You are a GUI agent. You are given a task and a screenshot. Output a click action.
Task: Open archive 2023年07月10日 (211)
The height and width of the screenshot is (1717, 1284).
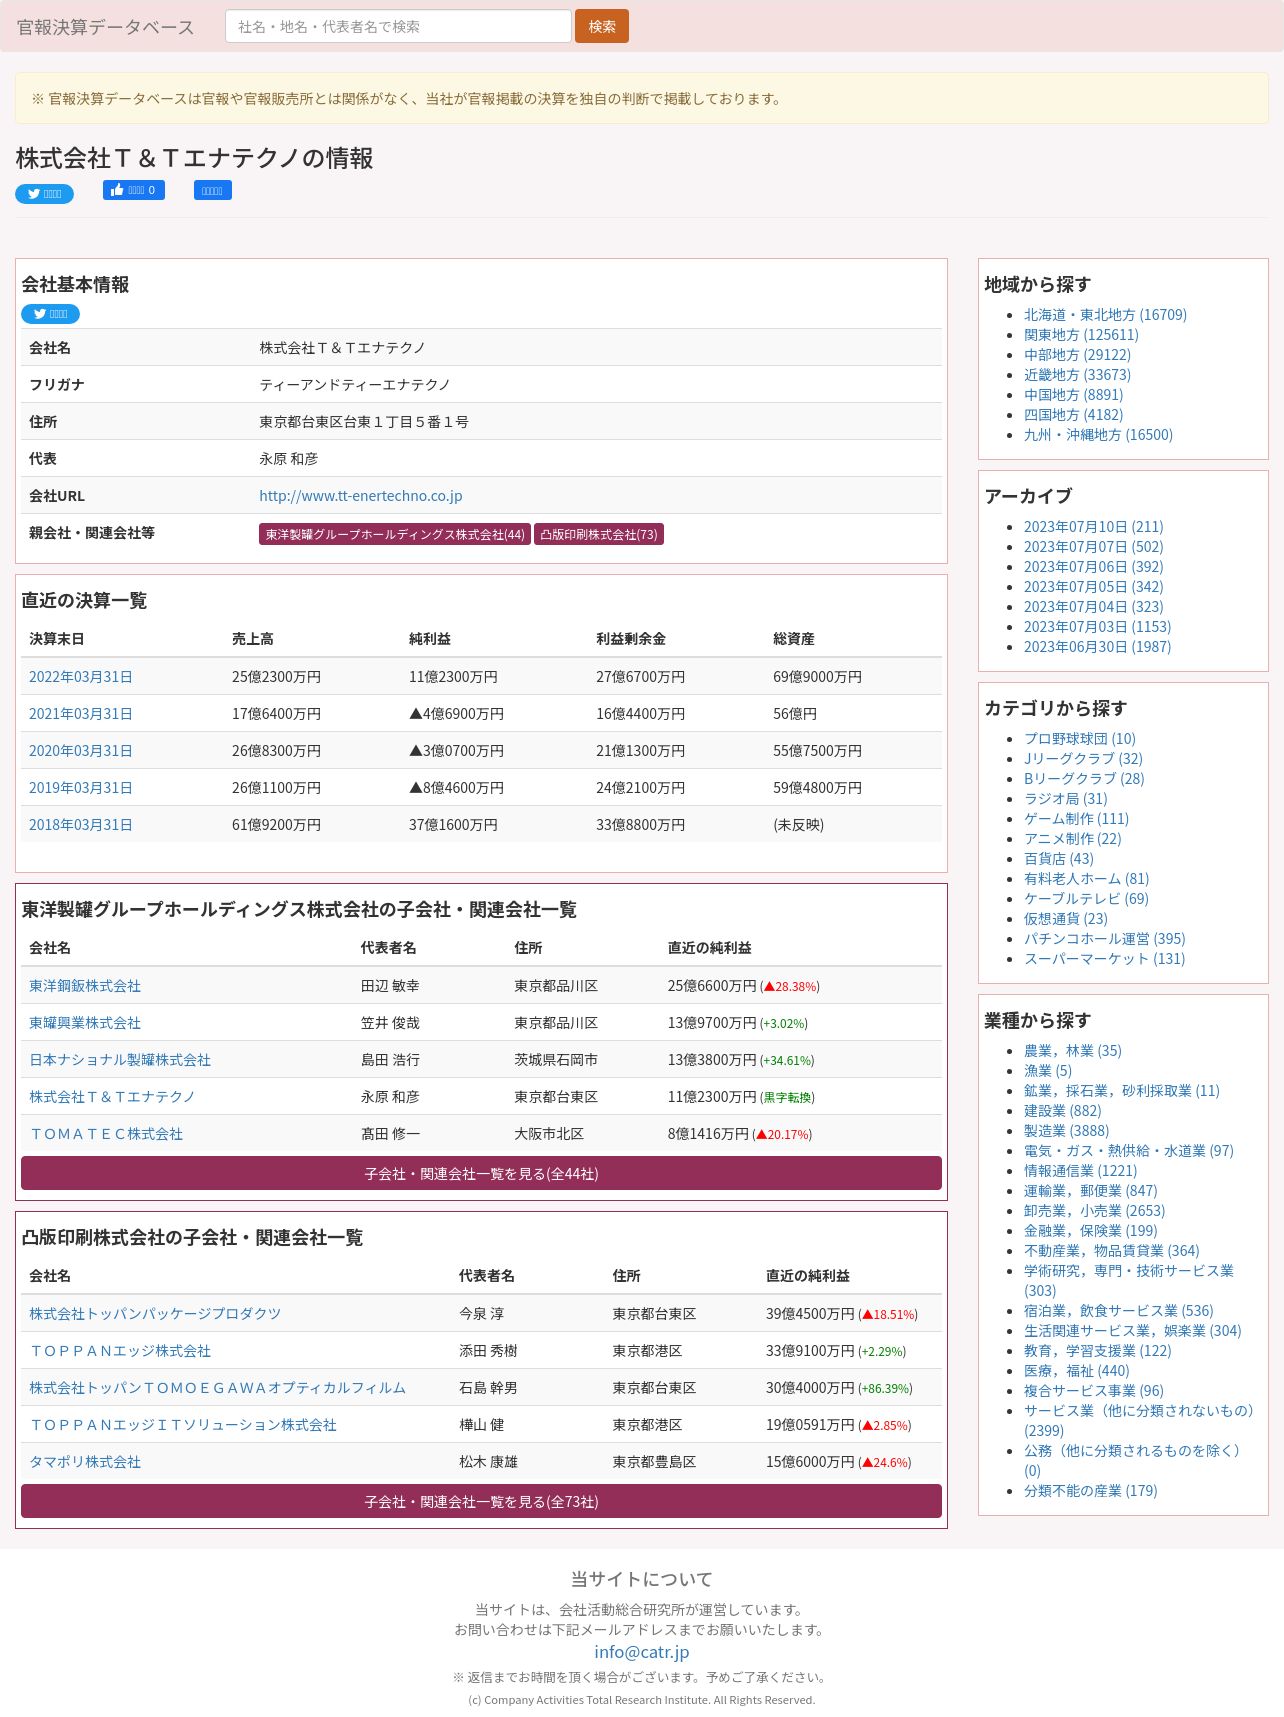pyautogui.click(x=1093, y=527)
